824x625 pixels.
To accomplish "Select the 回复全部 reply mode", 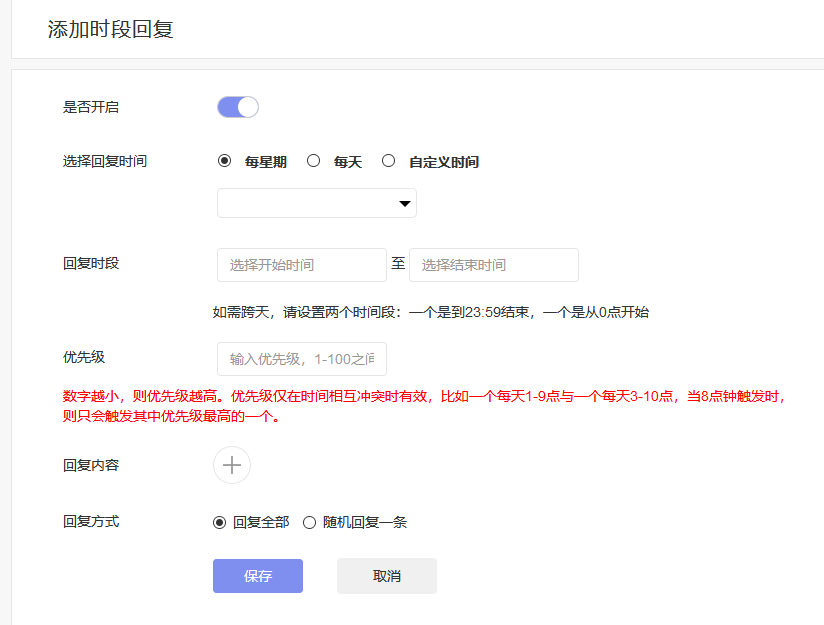I will (x=219, y=522).
